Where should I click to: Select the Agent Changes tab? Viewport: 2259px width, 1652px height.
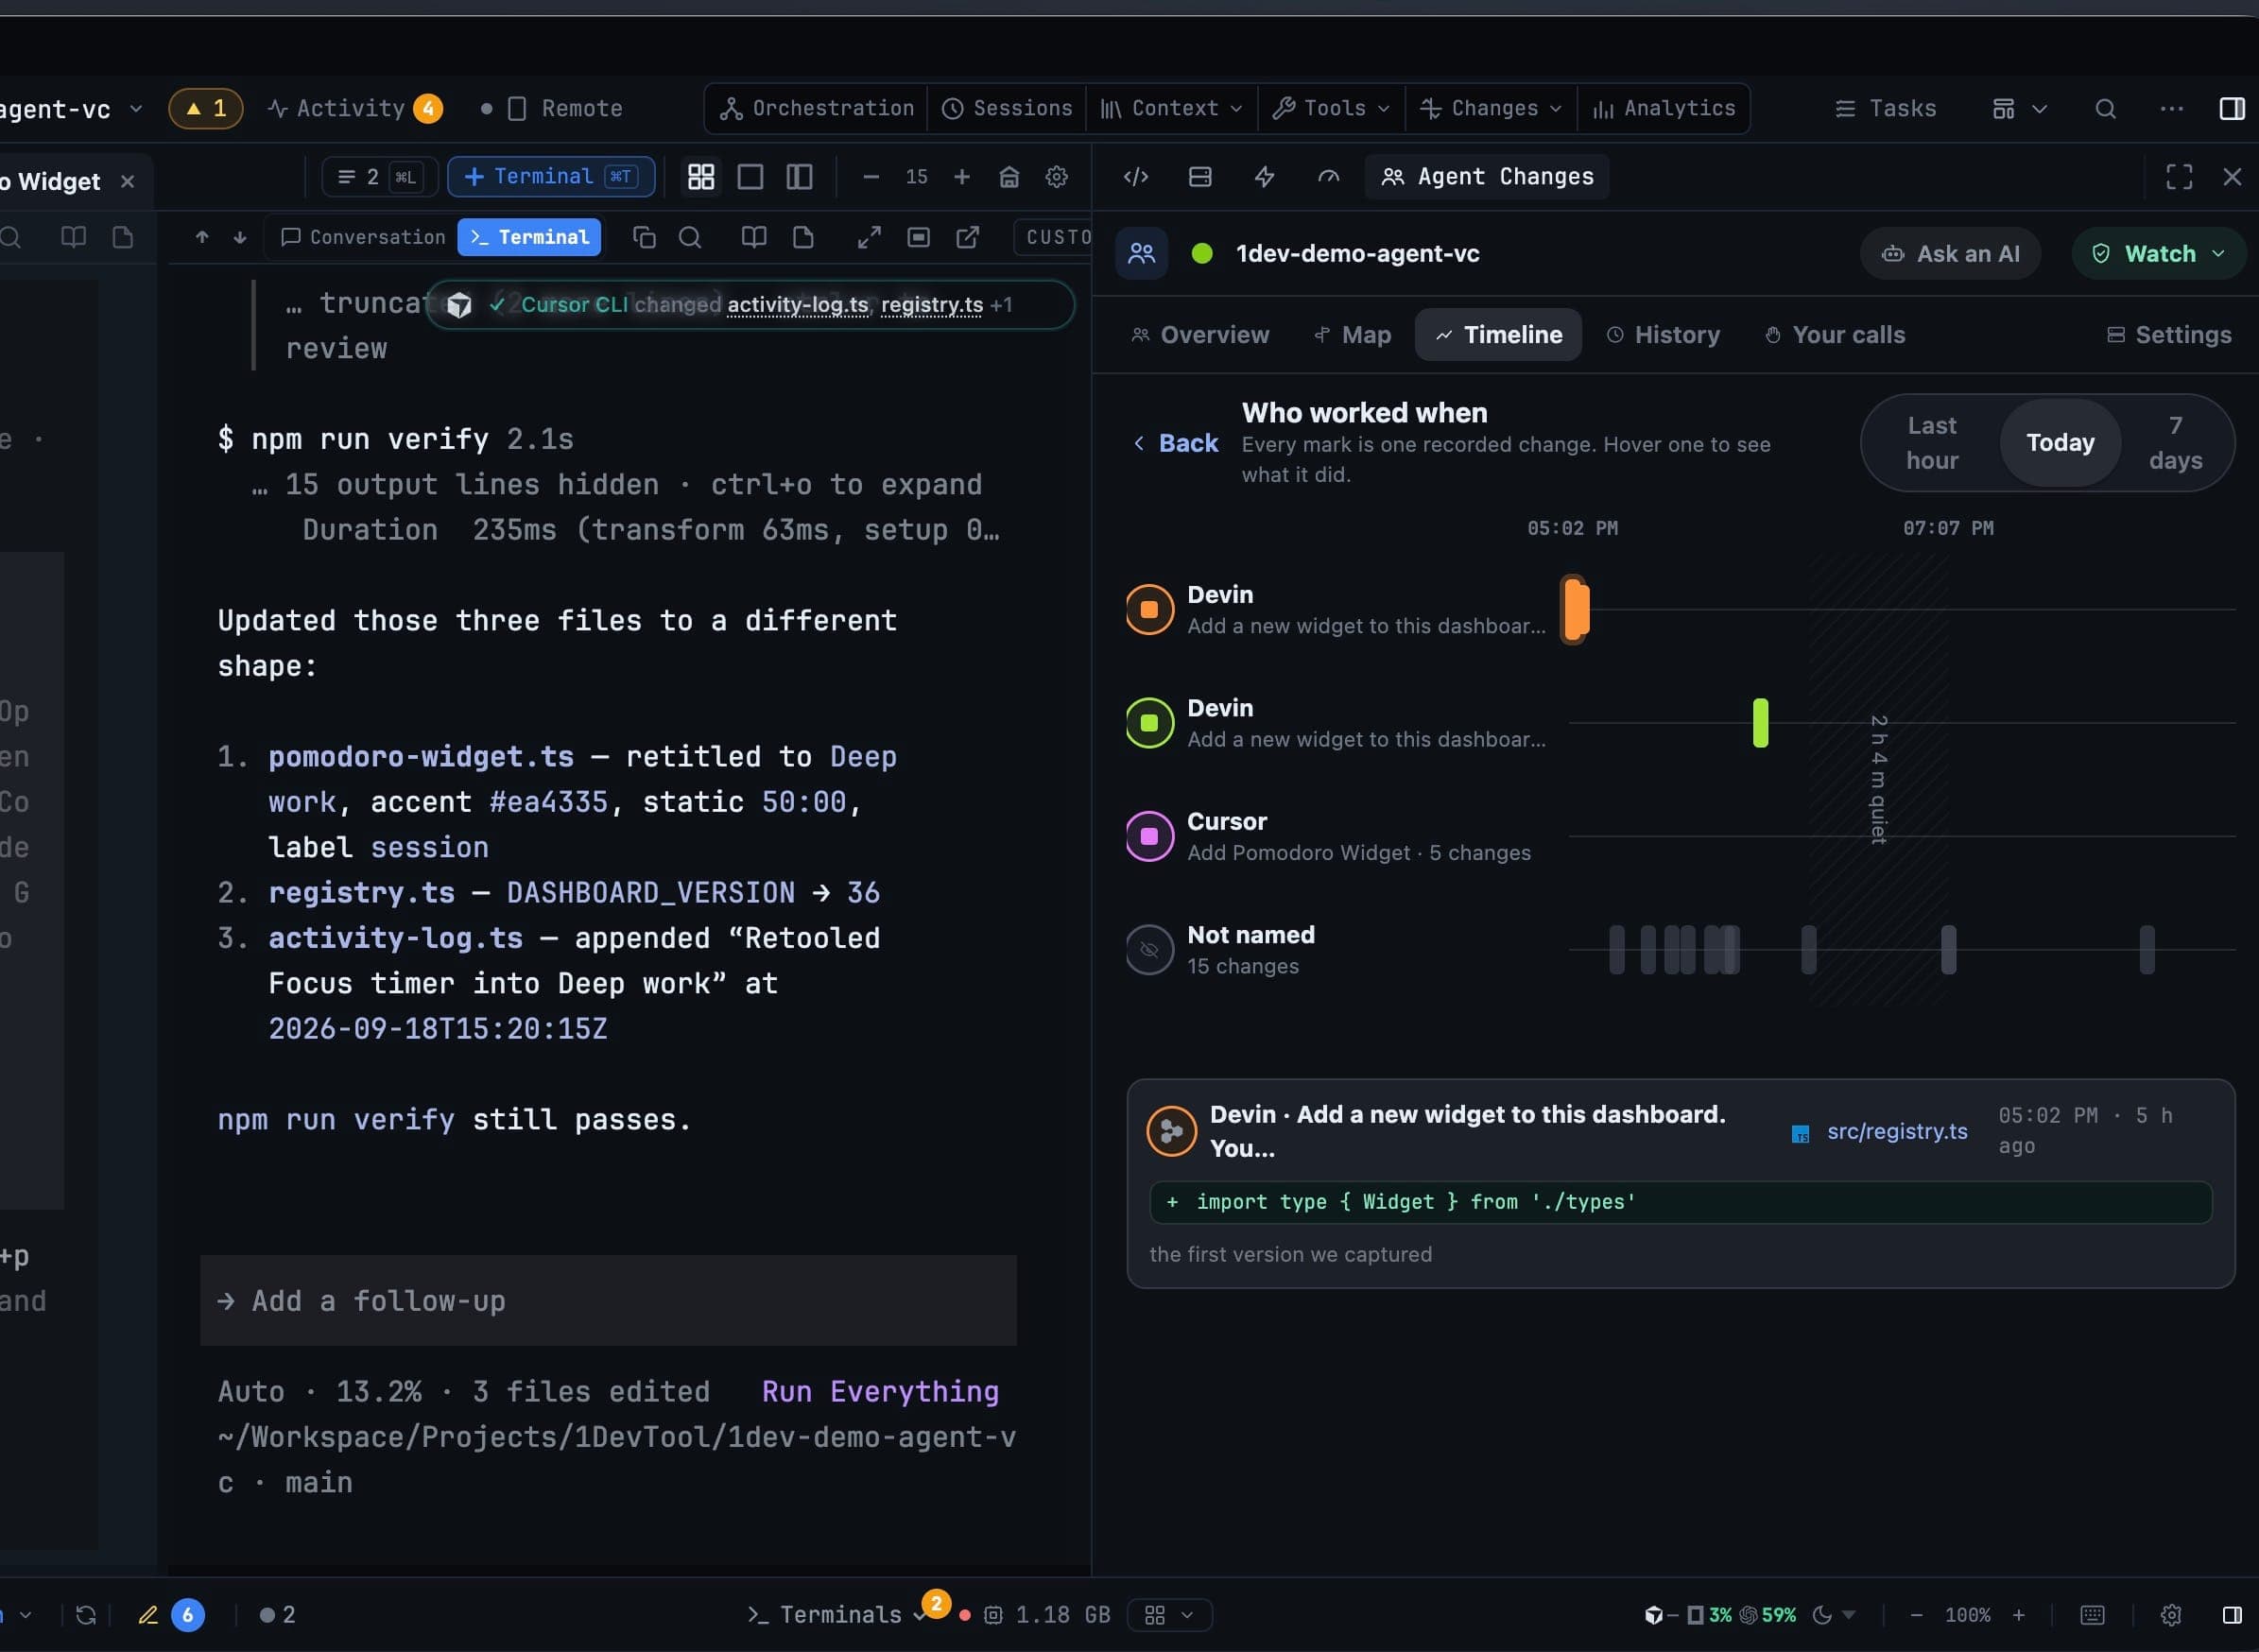1487,177
